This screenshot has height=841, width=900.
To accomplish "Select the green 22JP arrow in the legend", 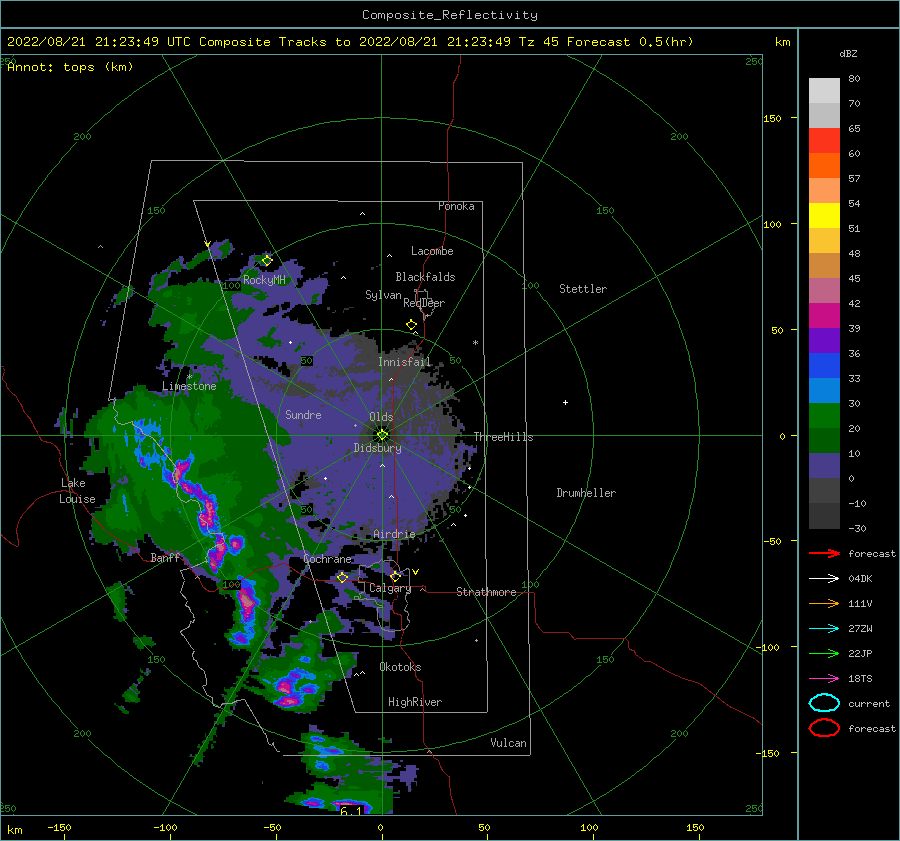I will pyautogui.click(x=824, y=653).
